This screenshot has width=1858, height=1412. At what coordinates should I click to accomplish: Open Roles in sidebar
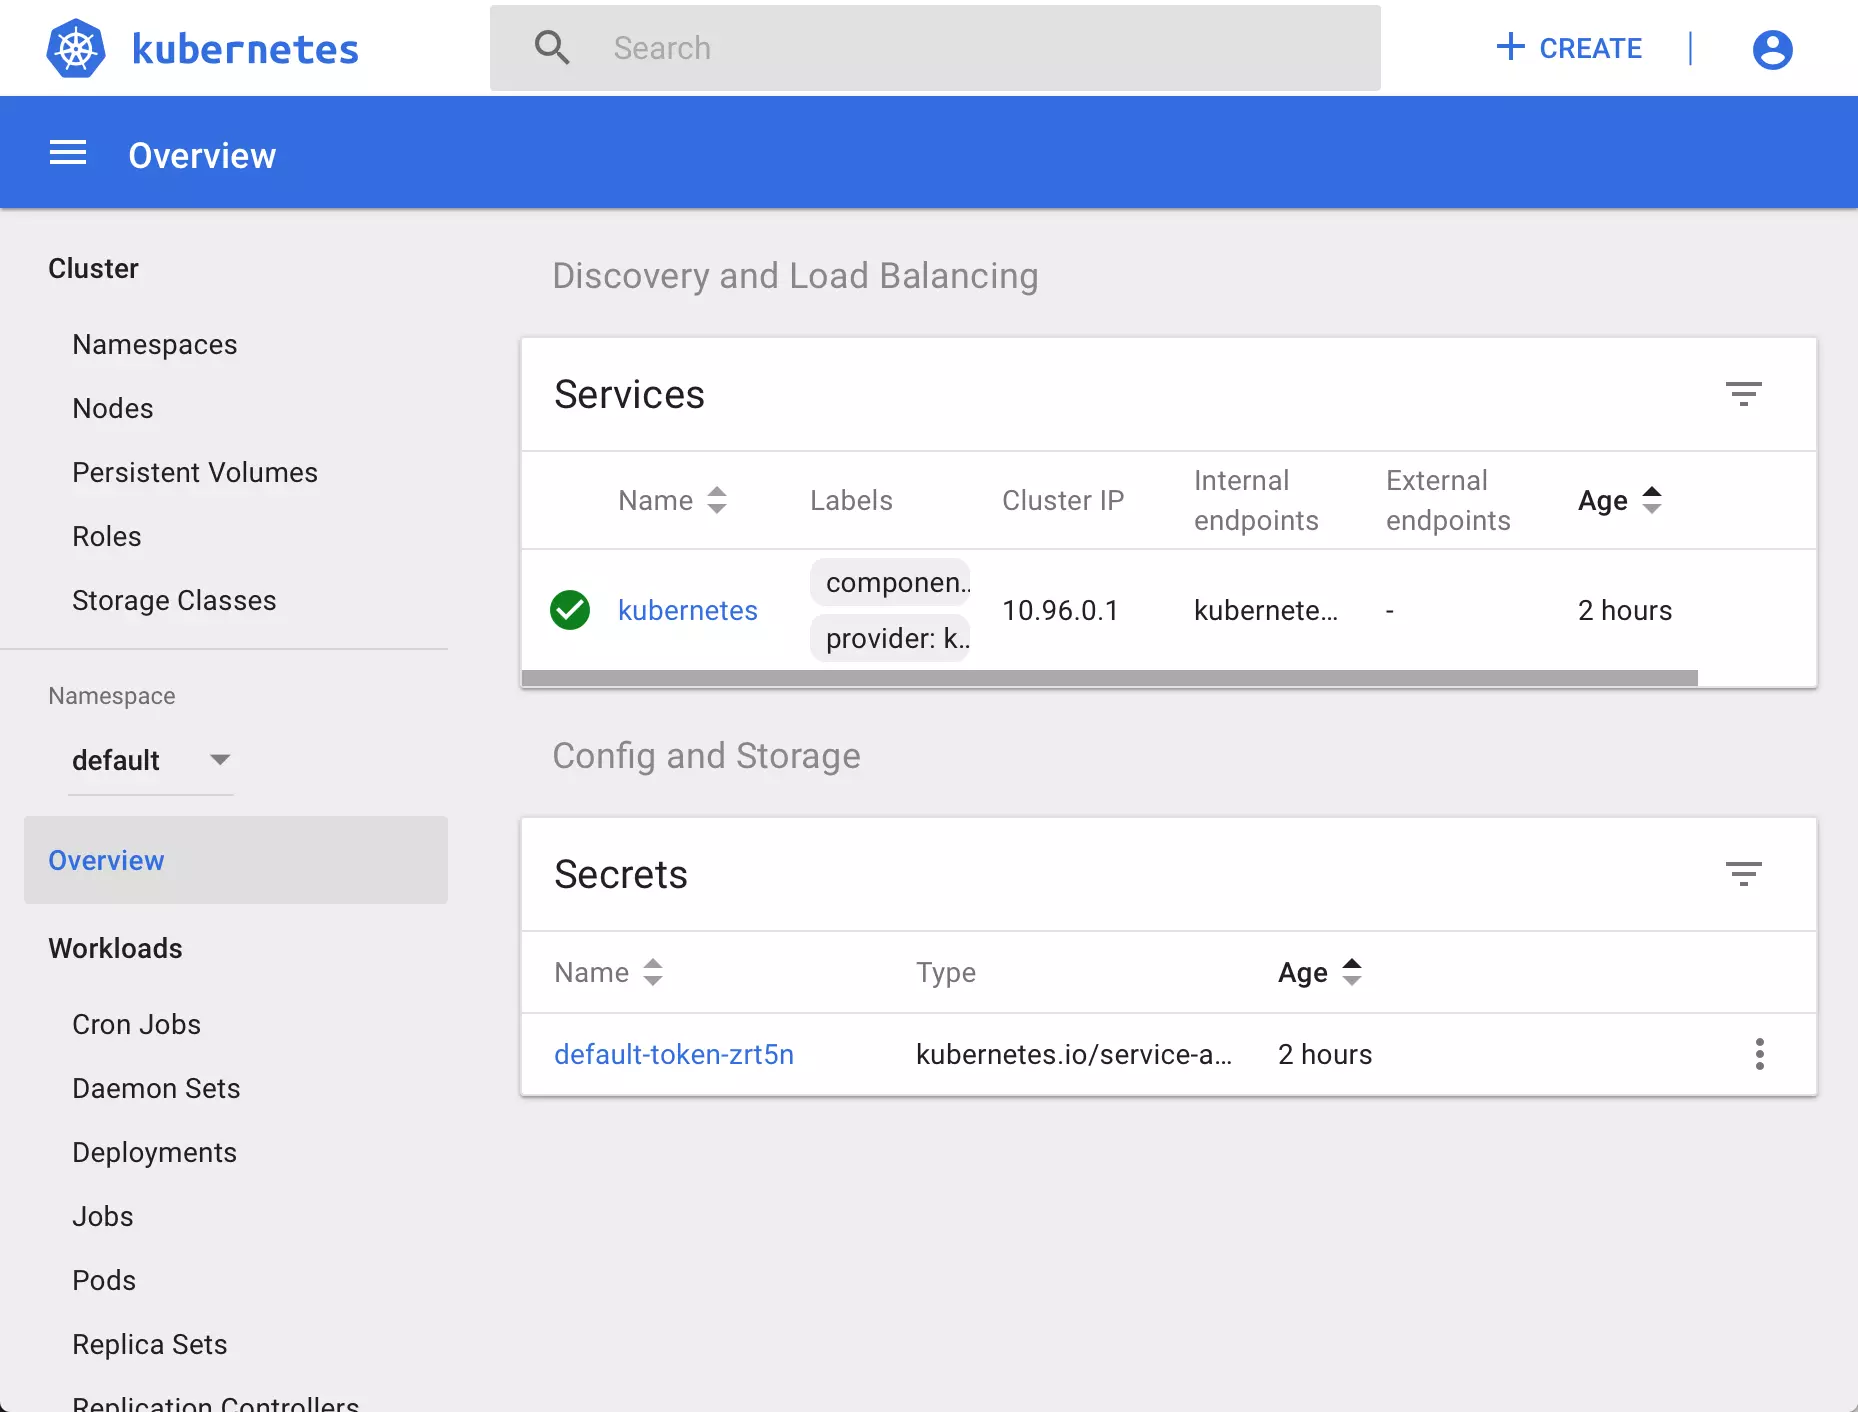click(107, 536)
